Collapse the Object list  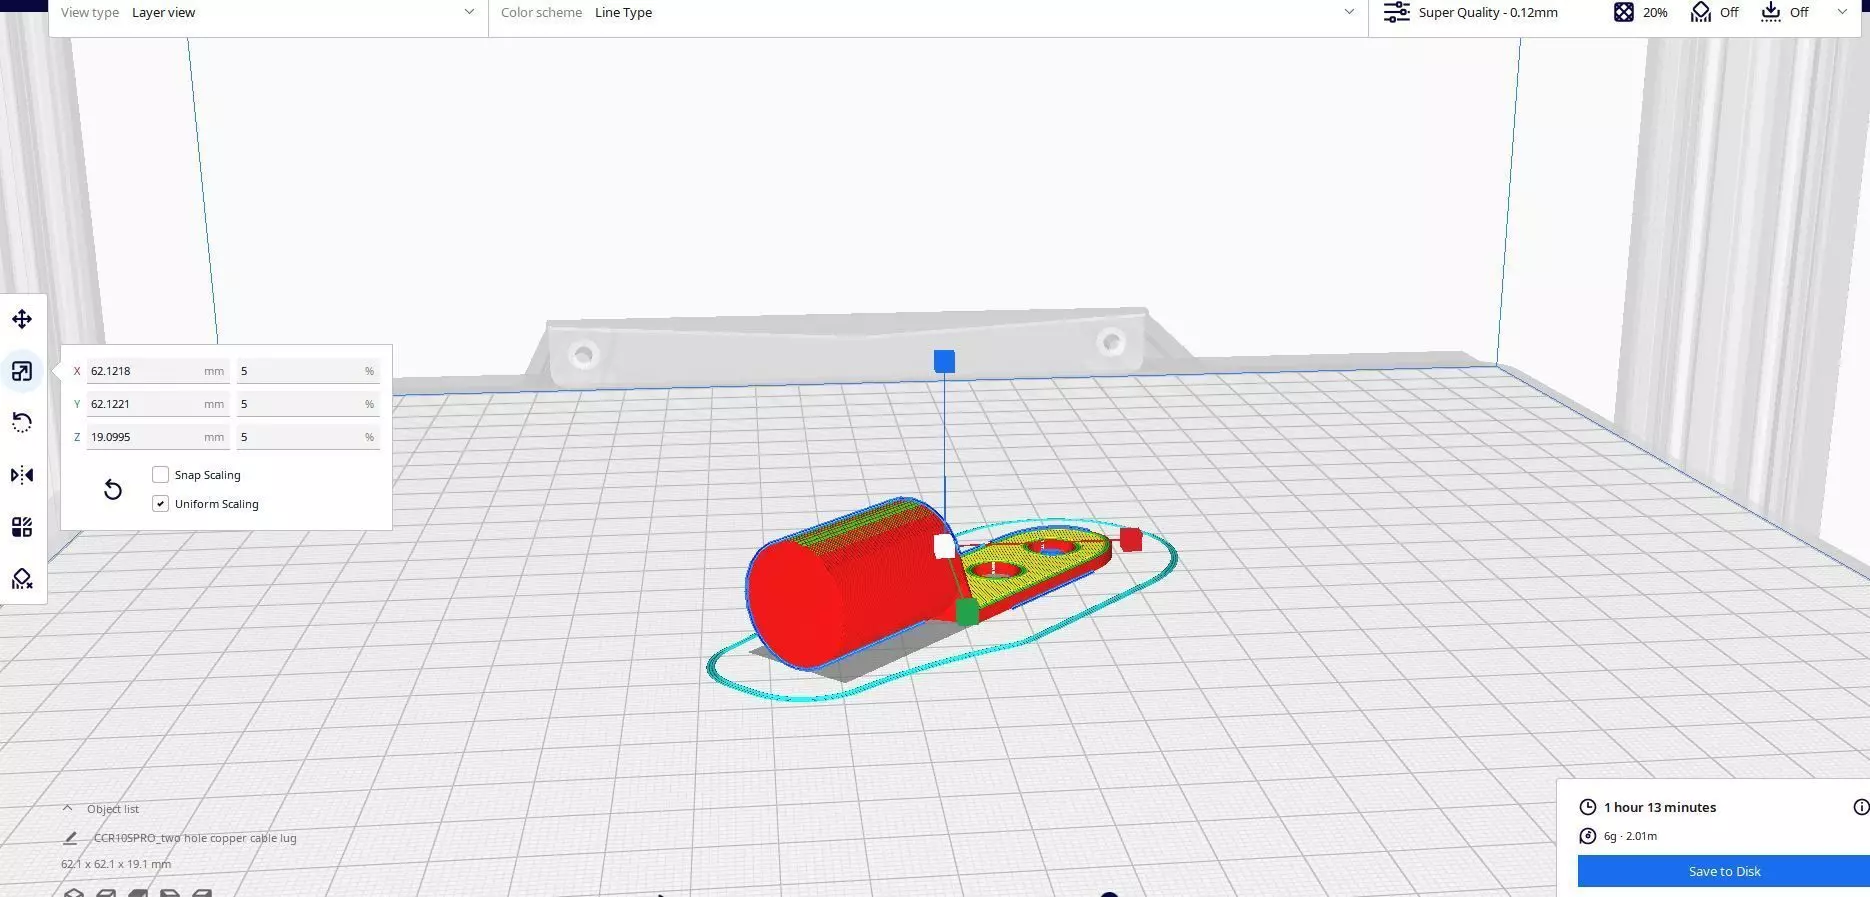[x=67, y=808]
